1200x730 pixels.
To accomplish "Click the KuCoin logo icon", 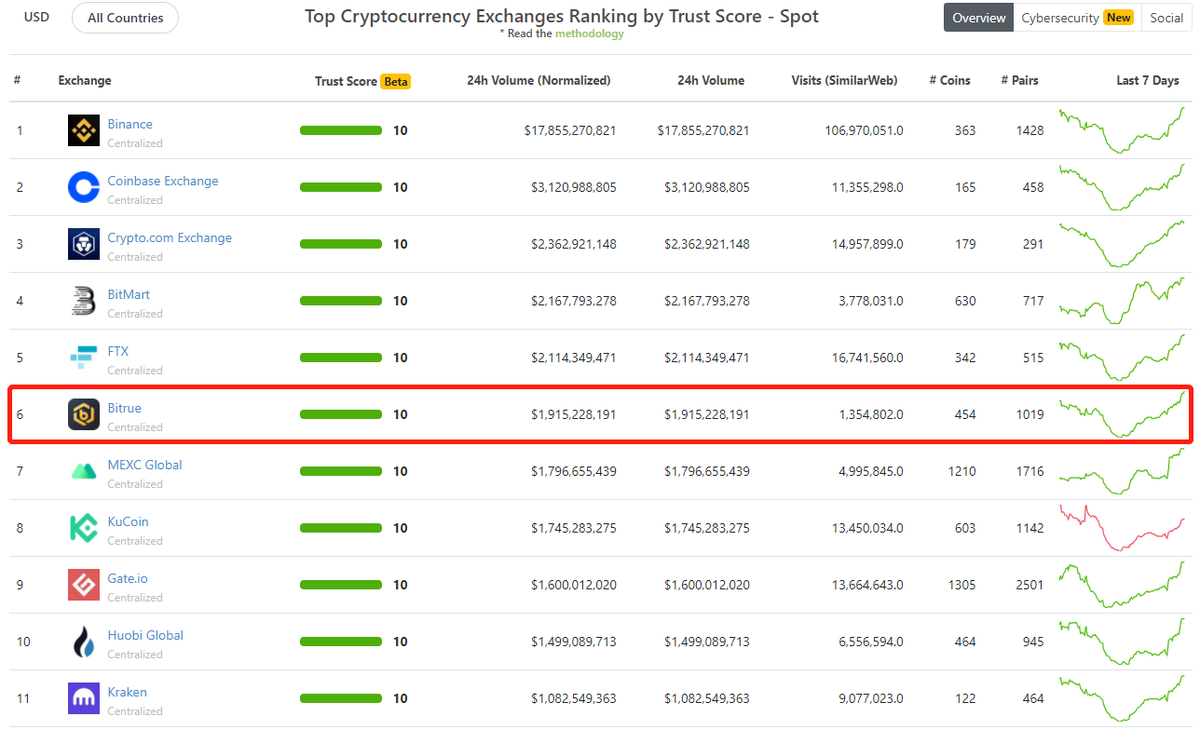I will (83, 528).
